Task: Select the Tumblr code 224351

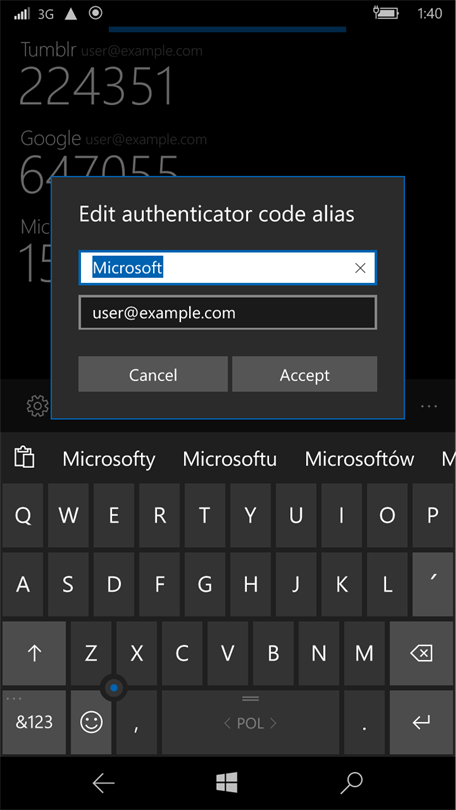Action: point(97,85)
